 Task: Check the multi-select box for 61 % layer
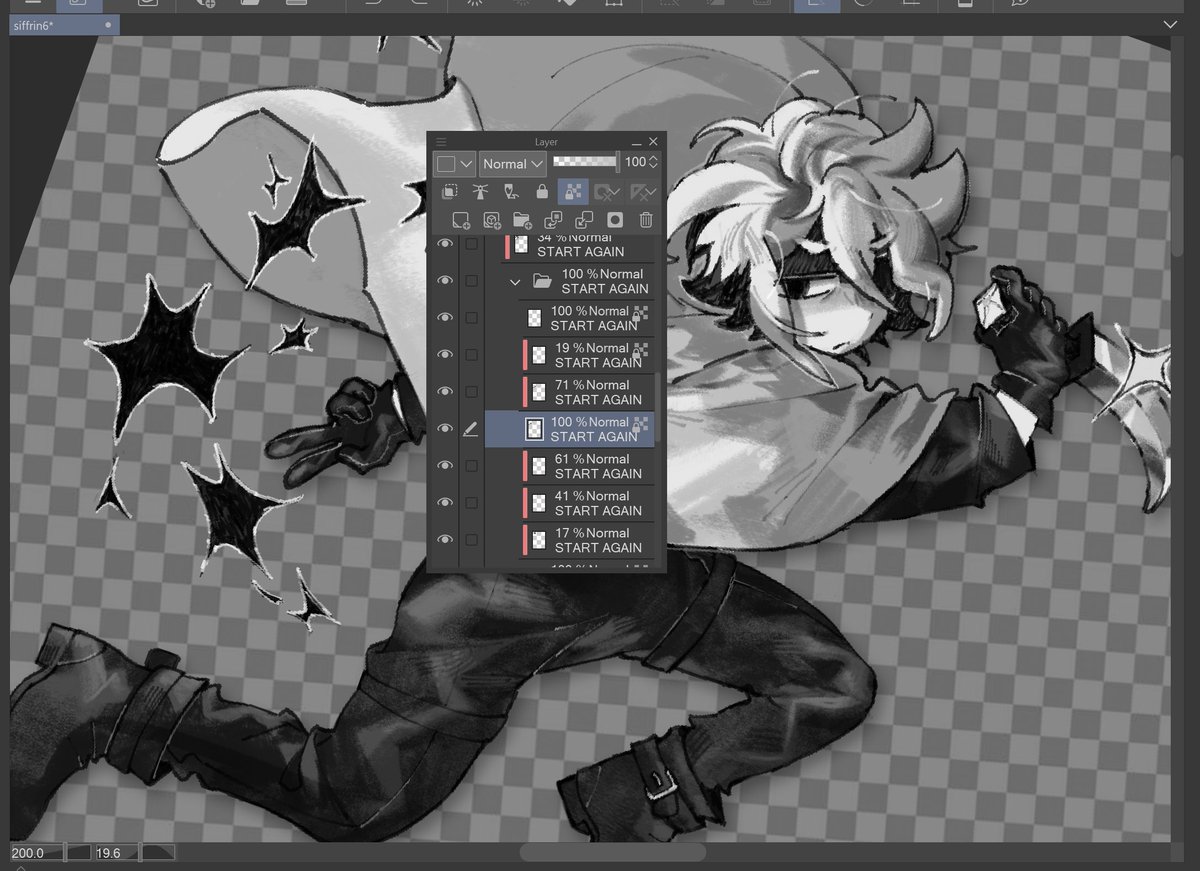point(471,466)
